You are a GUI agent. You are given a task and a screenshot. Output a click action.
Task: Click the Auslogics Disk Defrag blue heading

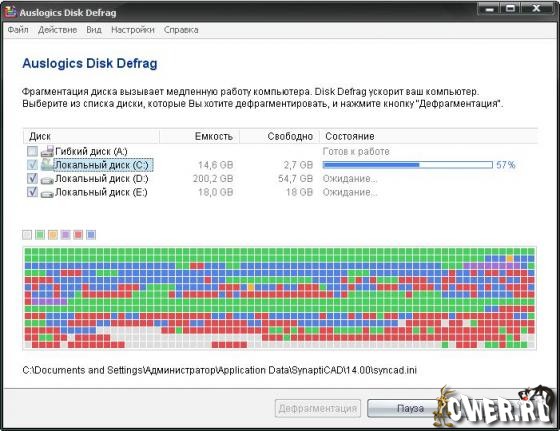(90, 63)
